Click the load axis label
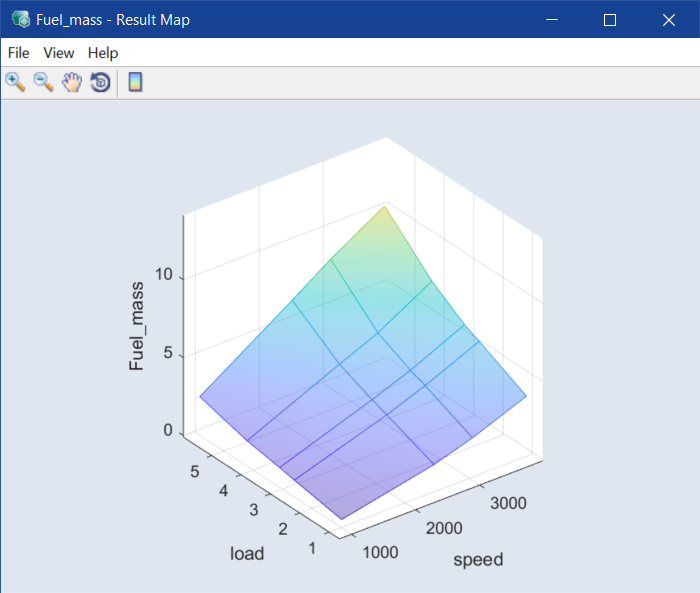This screenshot has width=700, height=593. [247, 553]
